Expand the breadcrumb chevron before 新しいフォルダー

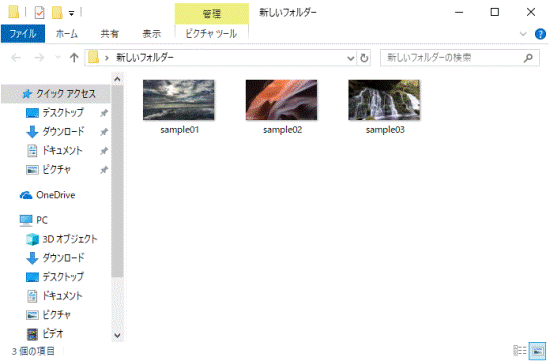[x=107, y=58]
